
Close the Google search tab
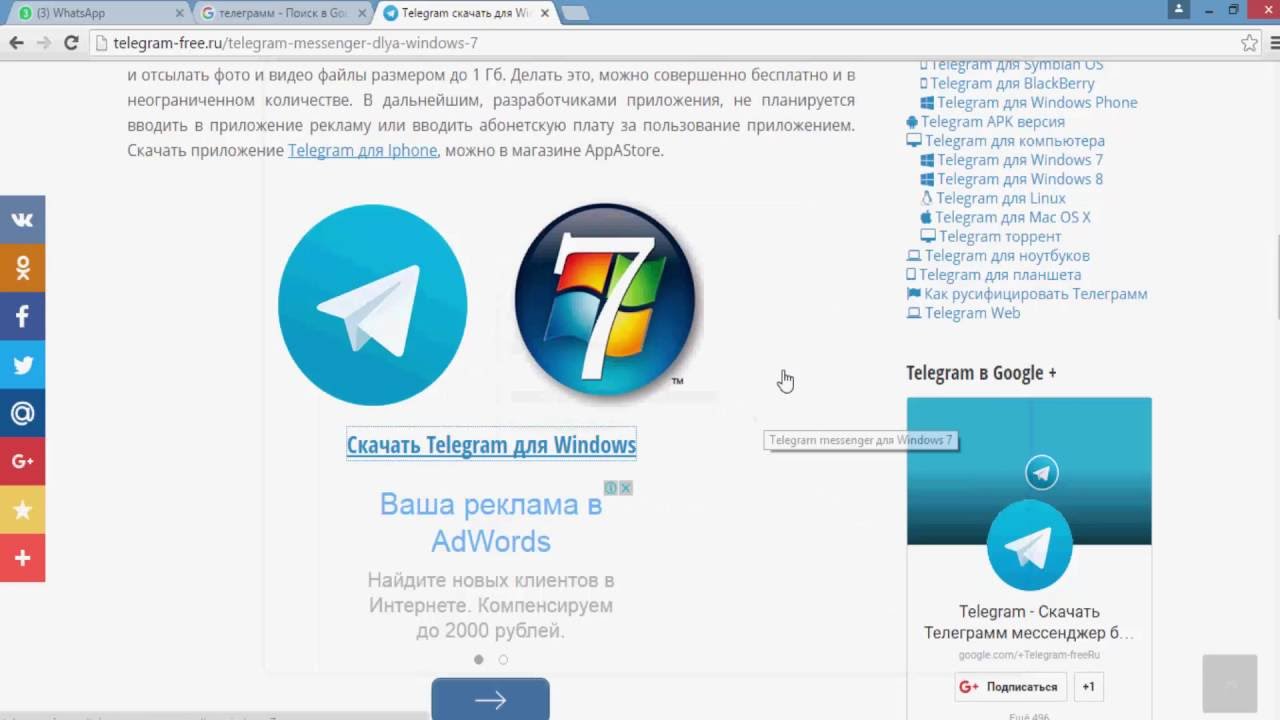tap(362, 13)
